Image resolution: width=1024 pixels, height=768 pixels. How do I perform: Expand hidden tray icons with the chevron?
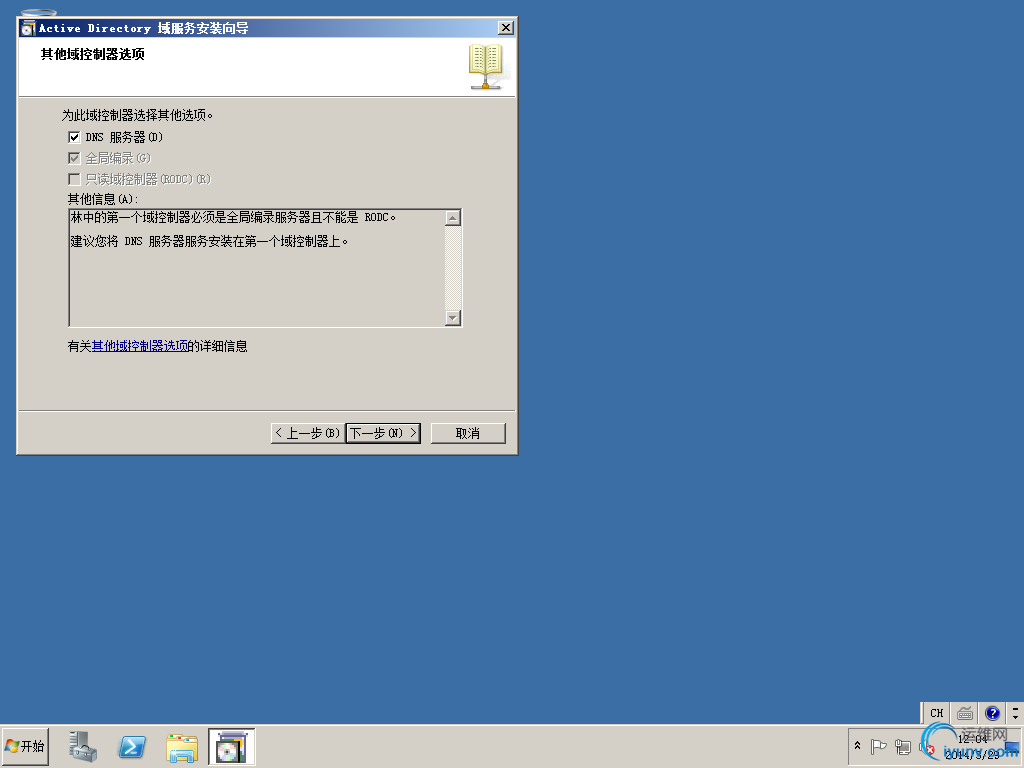[857, 746]
